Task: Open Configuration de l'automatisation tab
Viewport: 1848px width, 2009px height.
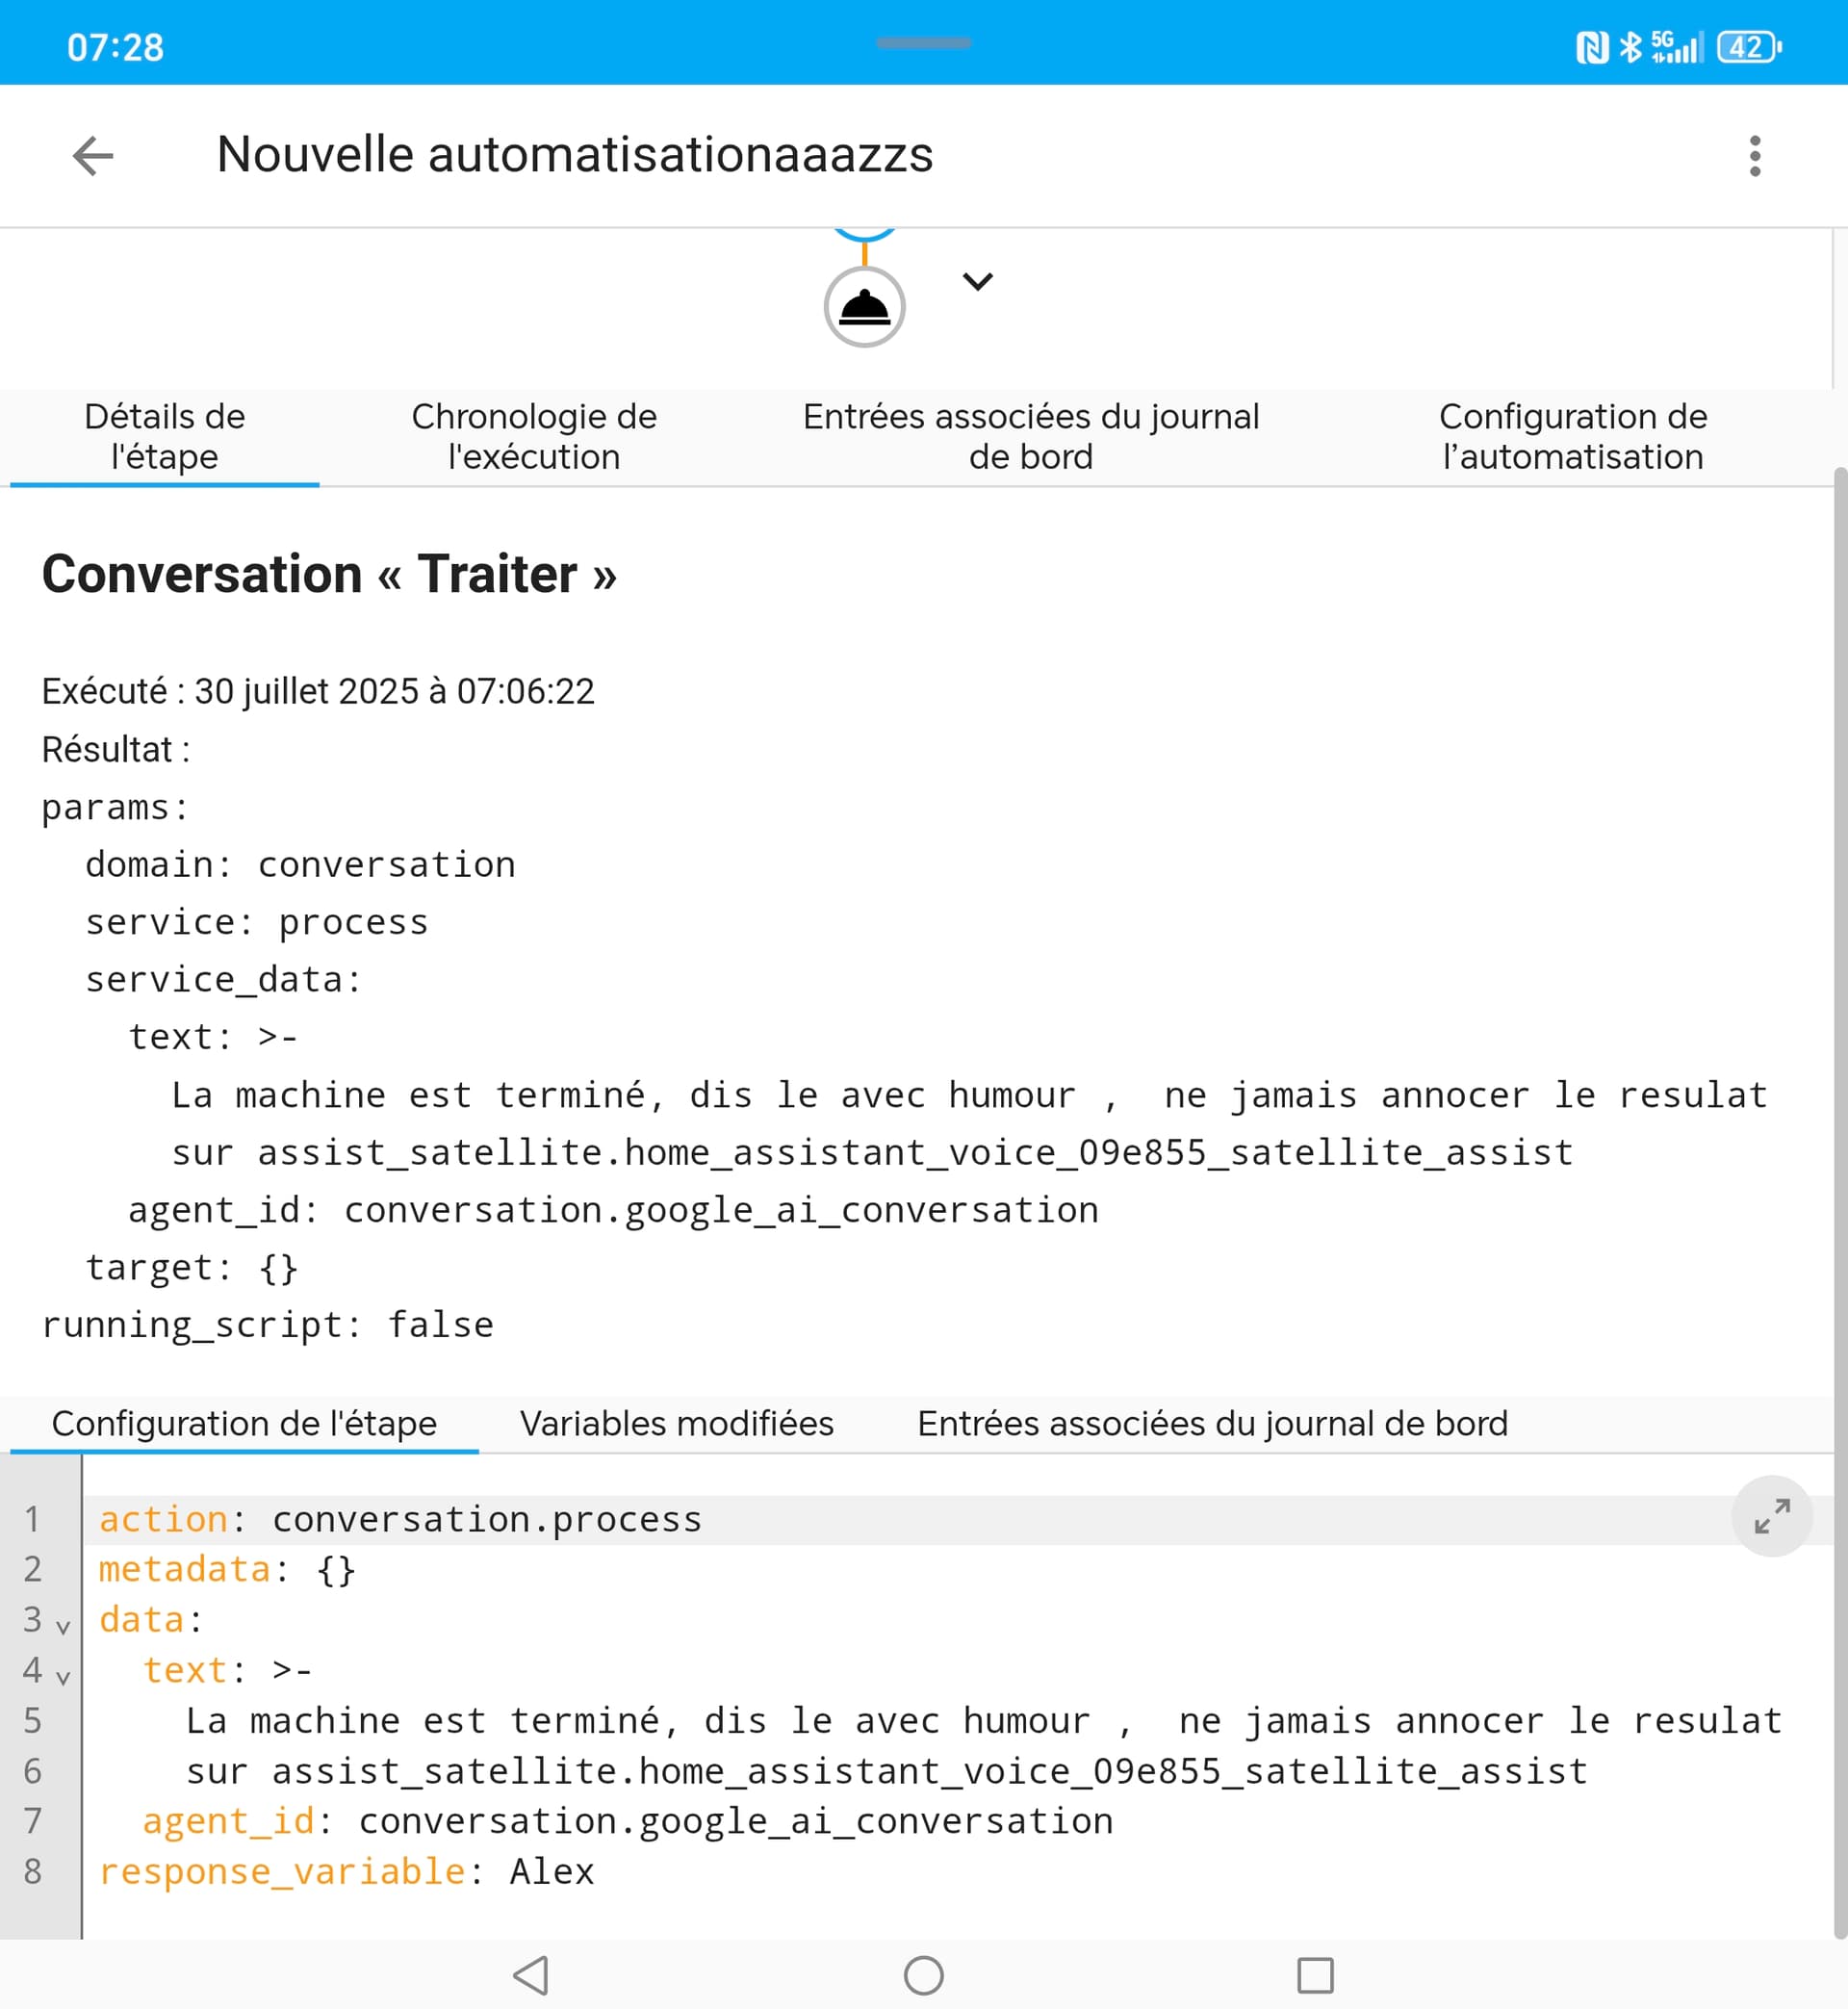Action: click(1572, 437)
